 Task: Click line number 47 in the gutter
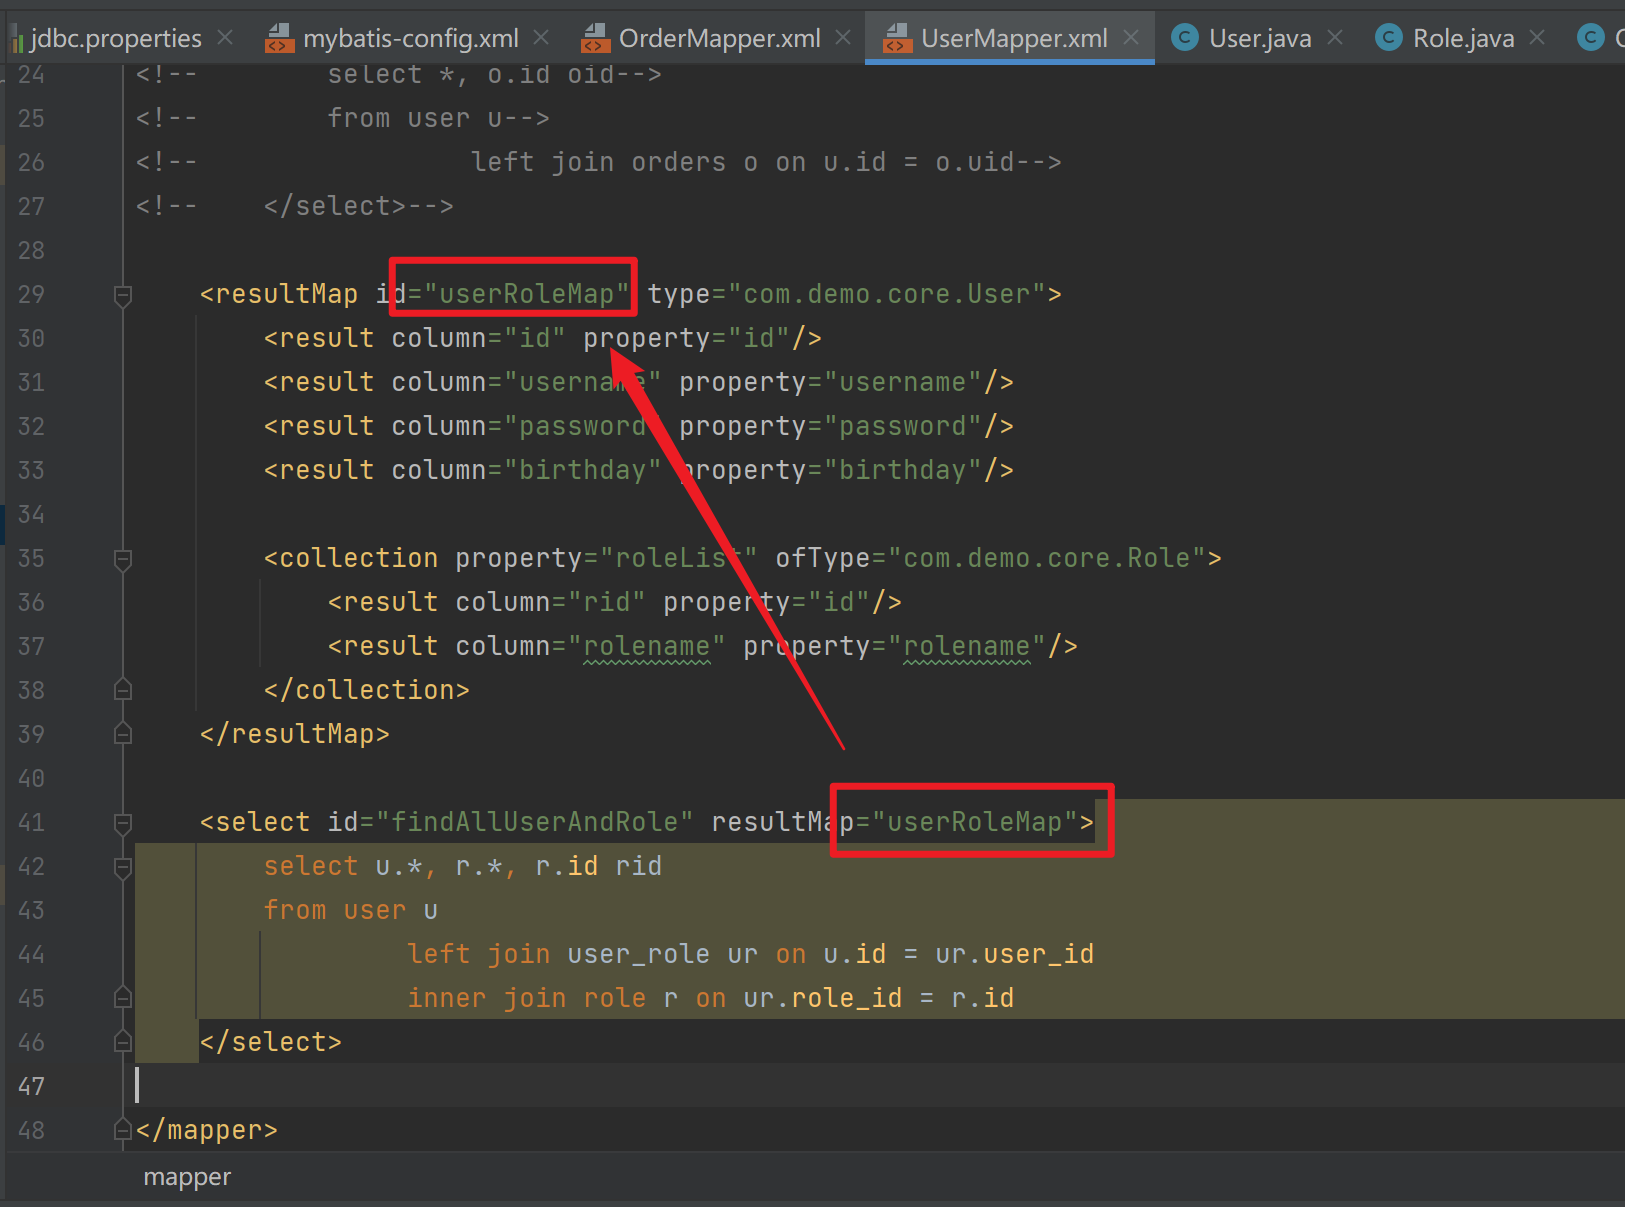(32, 1086)
